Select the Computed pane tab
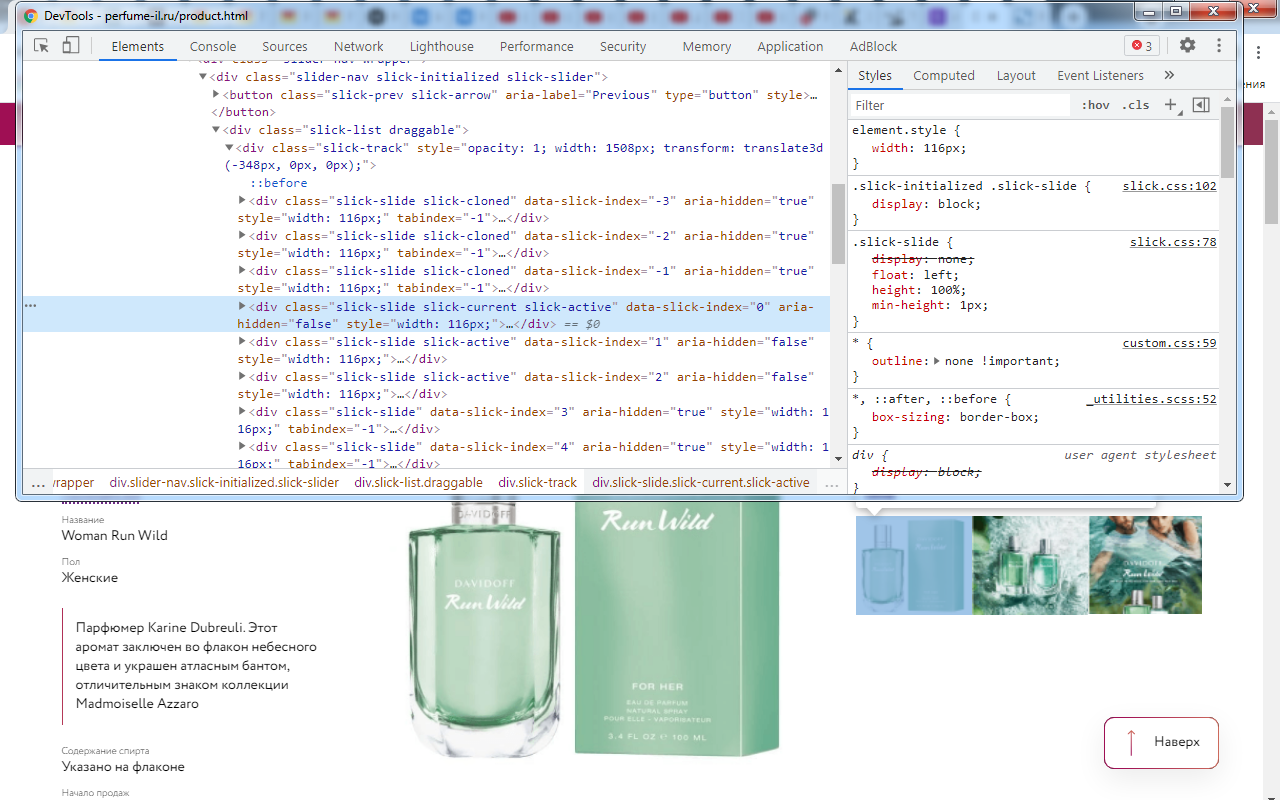 pos(944,75)
